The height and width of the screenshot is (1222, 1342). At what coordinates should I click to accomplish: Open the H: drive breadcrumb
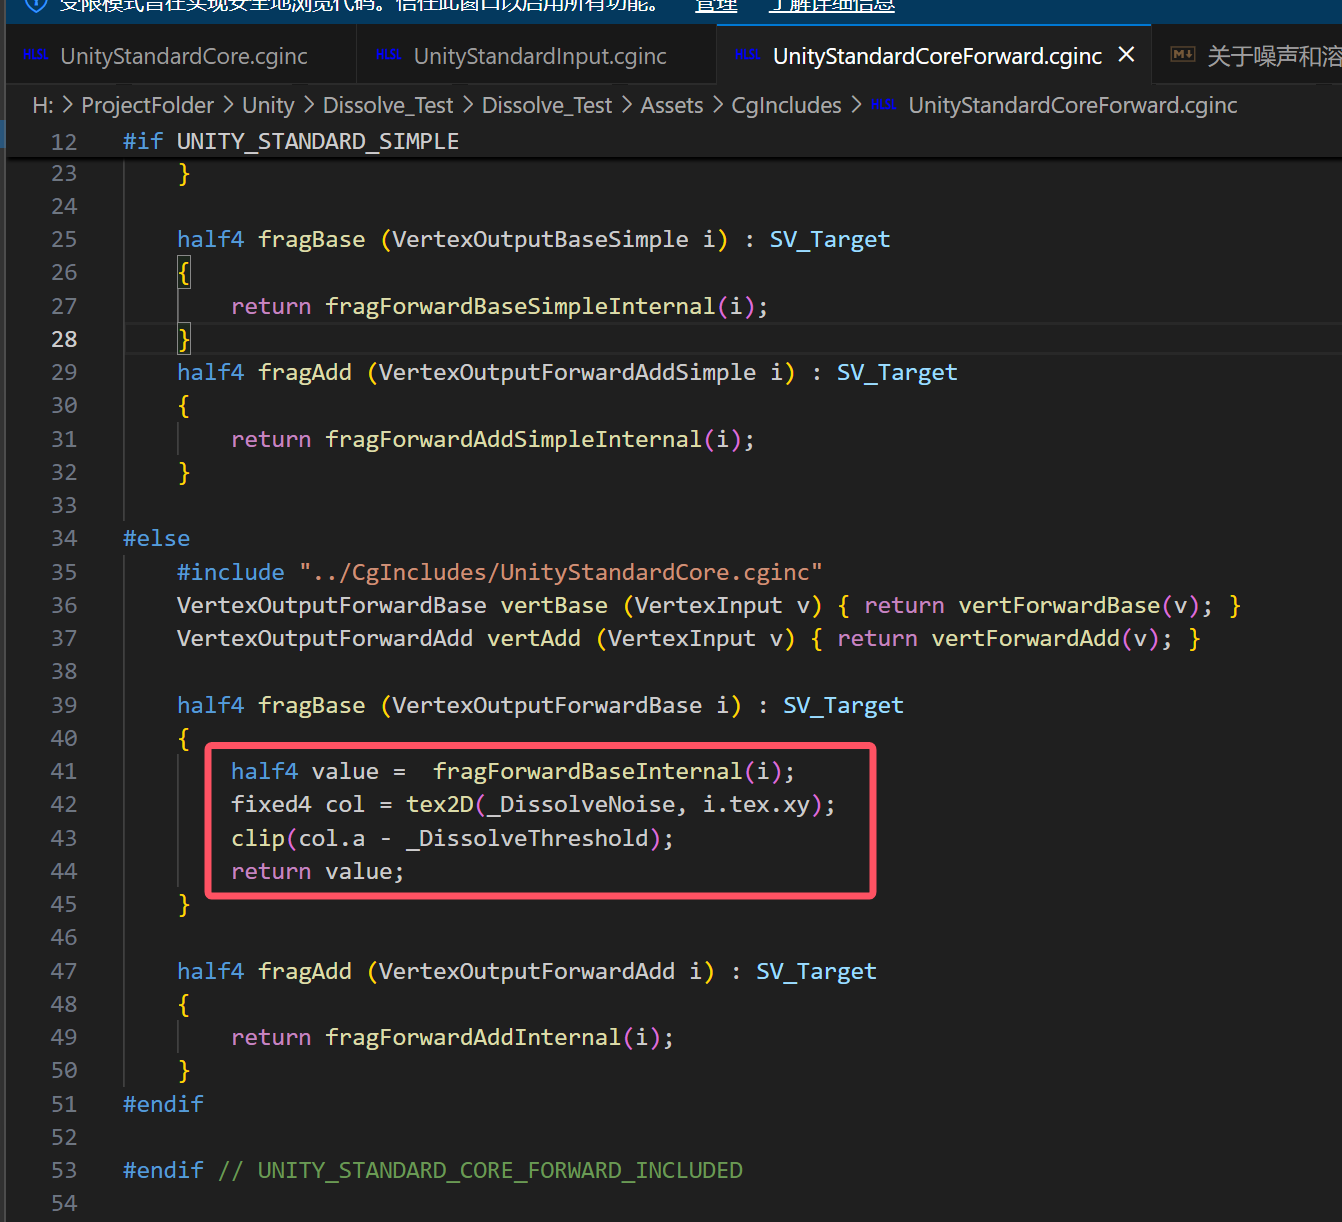pyautogui.click(x=42, y=105)
